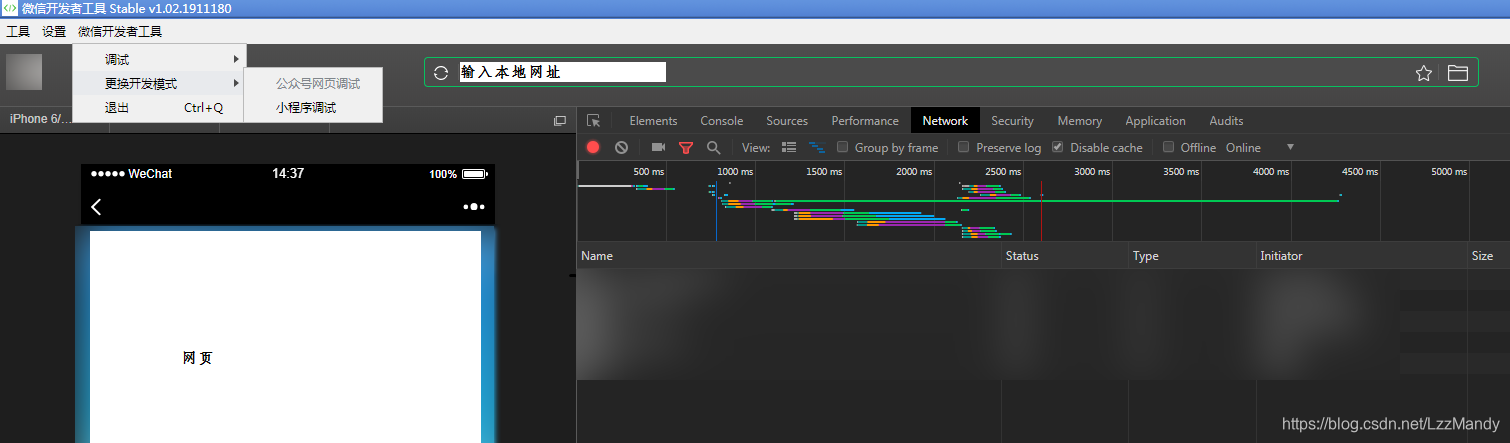
Task: Sort requests by Type column
Action: [x=1192, y=256]
